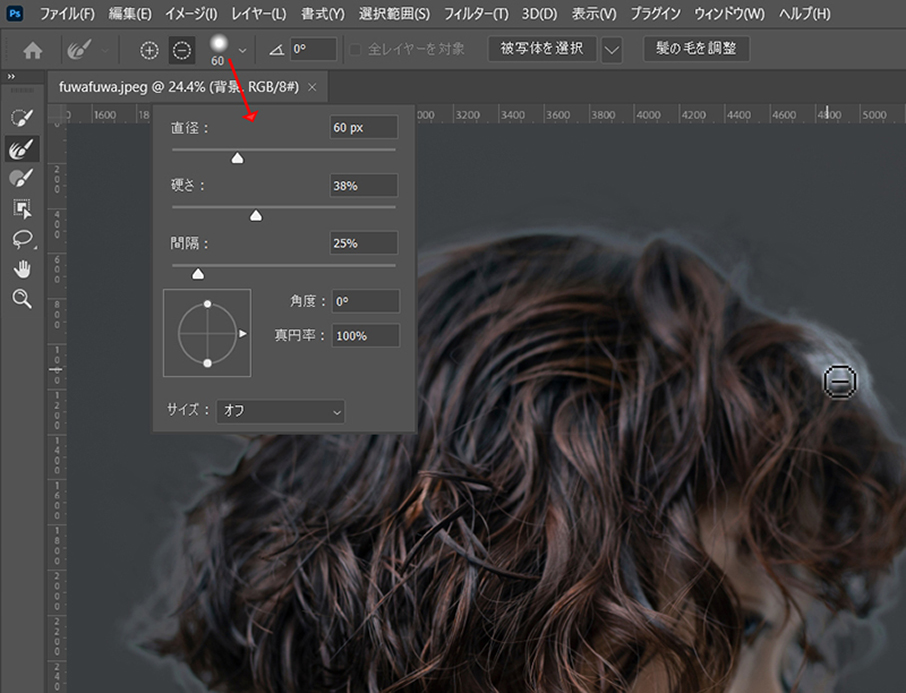Expand the dropdown beside 被写体を選択
Image resolution: width=906 pixels, height=693 pixels.
click(611, 50)
